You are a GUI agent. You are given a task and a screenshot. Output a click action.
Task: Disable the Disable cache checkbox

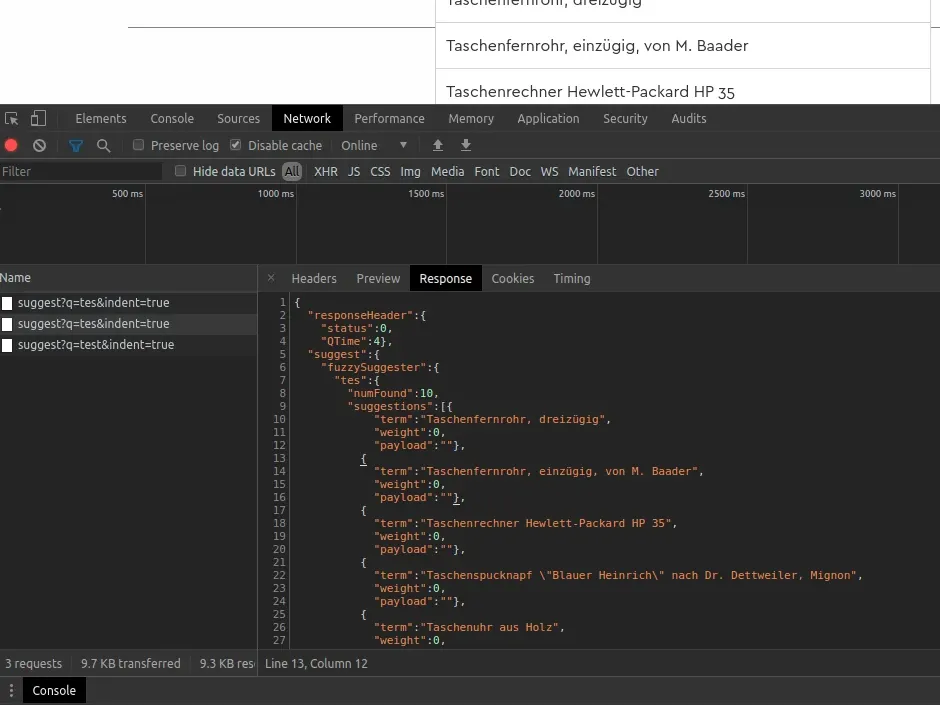click(234, 145)
